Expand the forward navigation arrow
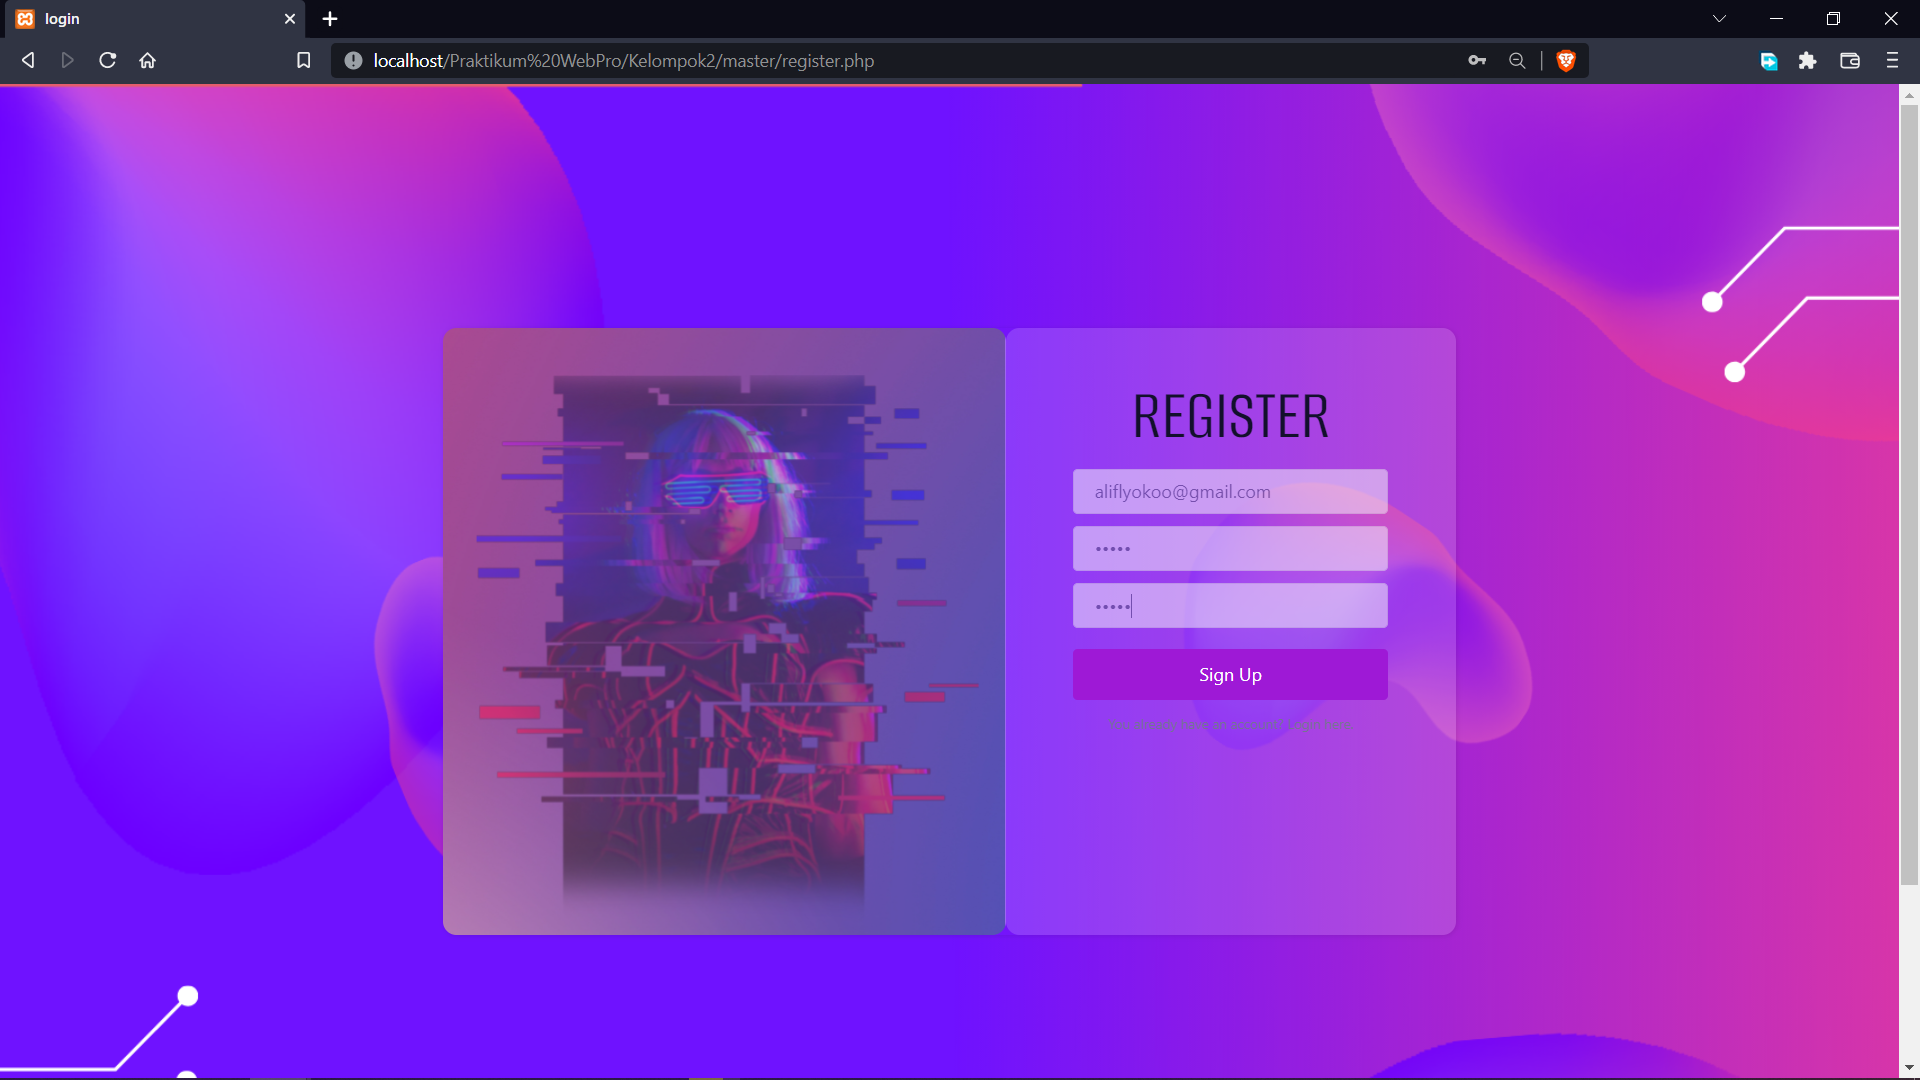Image resolution: width=1920 pixels, height=1080 pixels. (x=67, y=60)
